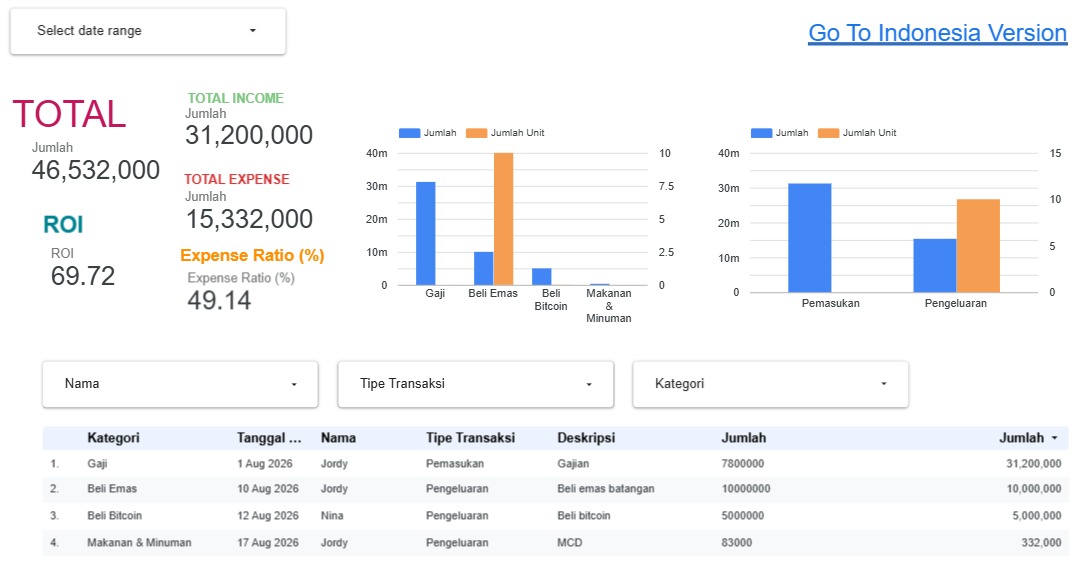Click the 83000 amount cell
The height and width of the screenshot is (566, 1086).
pyautogui.click(x=737, y=542)
